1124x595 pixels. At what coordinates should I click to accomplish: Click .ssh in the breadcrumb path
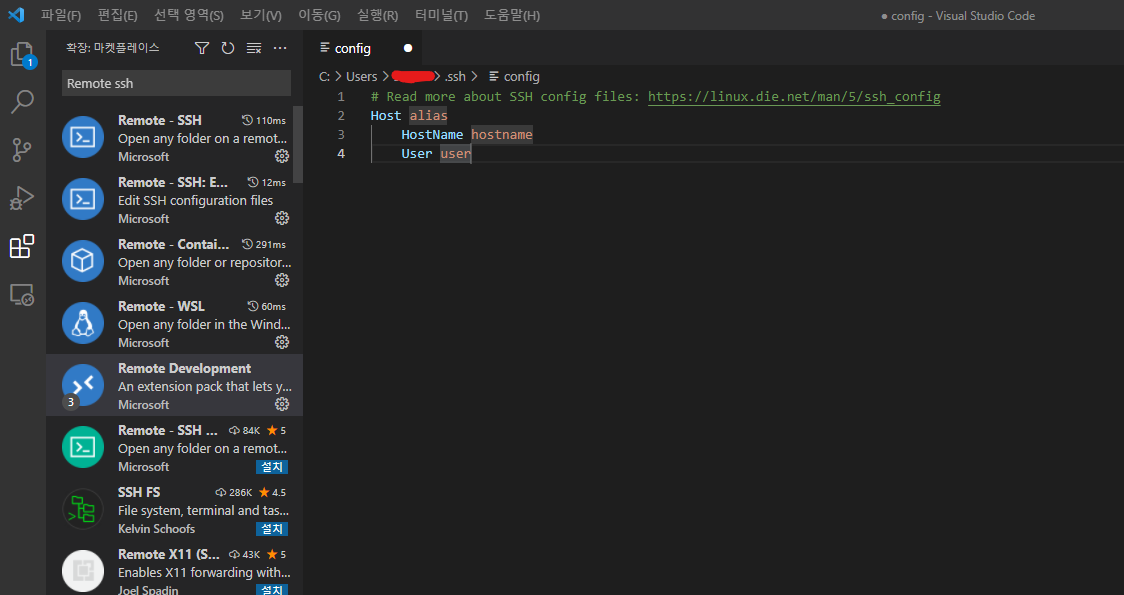455,76
